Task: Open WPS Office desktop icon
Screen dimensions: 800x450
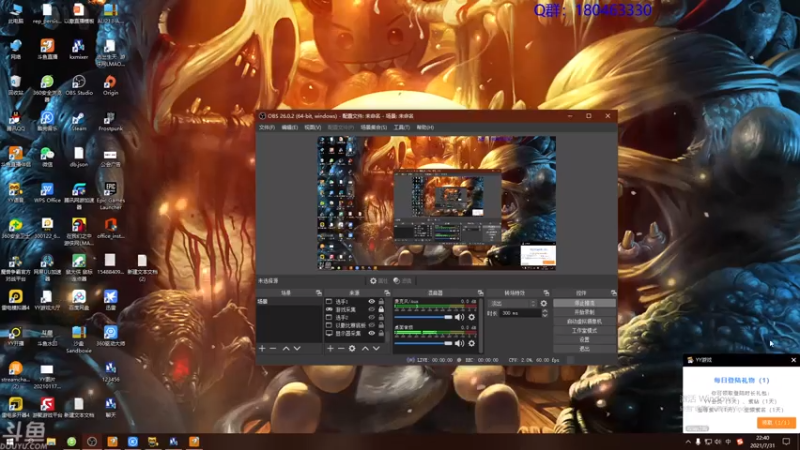Action: pyautogui.click(x=47, y=193)
